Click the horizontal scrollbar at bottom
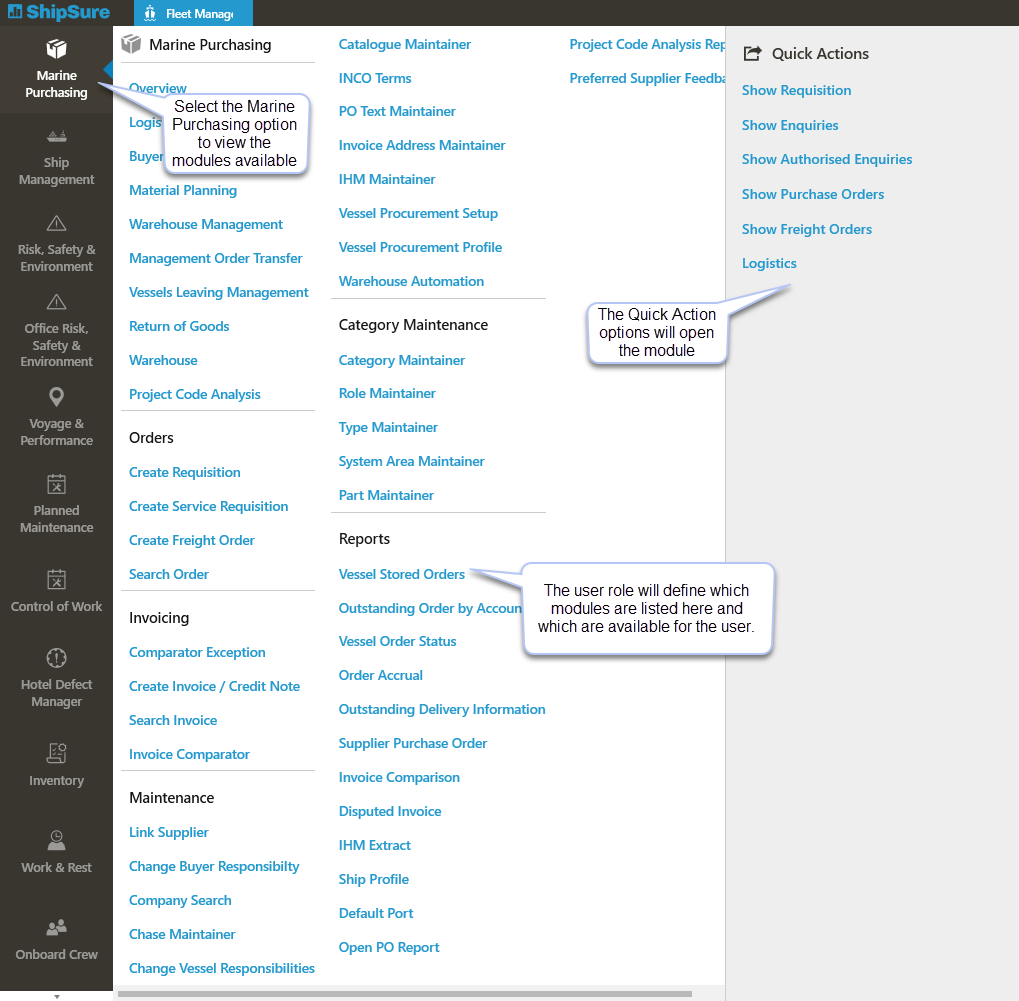 click(x=404, y=994)
